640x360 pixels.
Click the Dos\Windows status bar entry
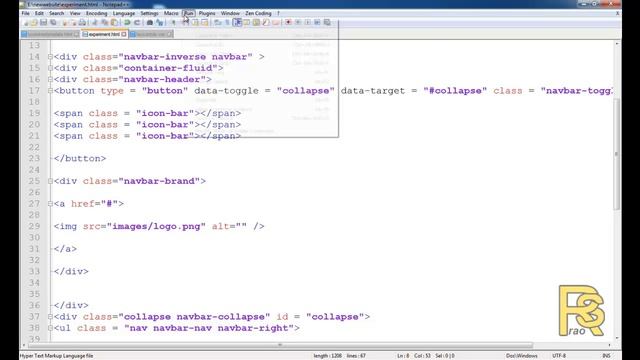pos(522,356)
